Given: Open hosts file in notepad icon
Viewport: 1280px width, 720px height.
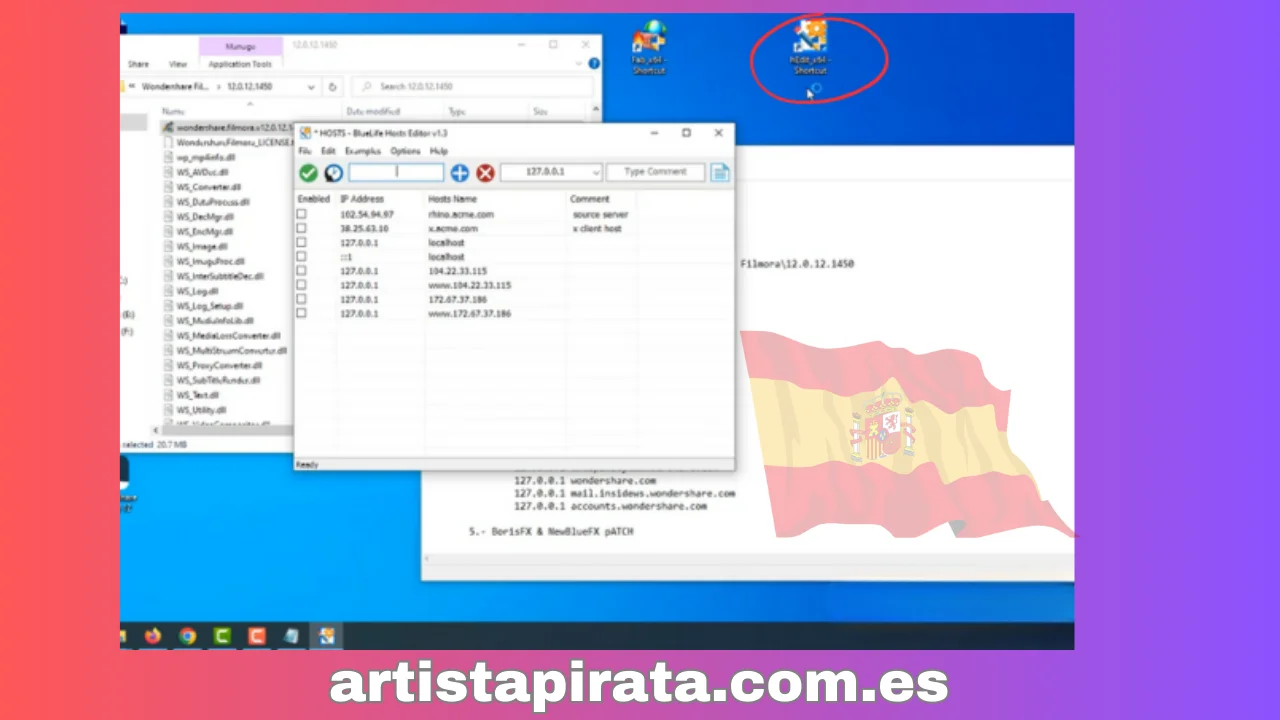Looking at the screenshot, I should click(720, 173).
